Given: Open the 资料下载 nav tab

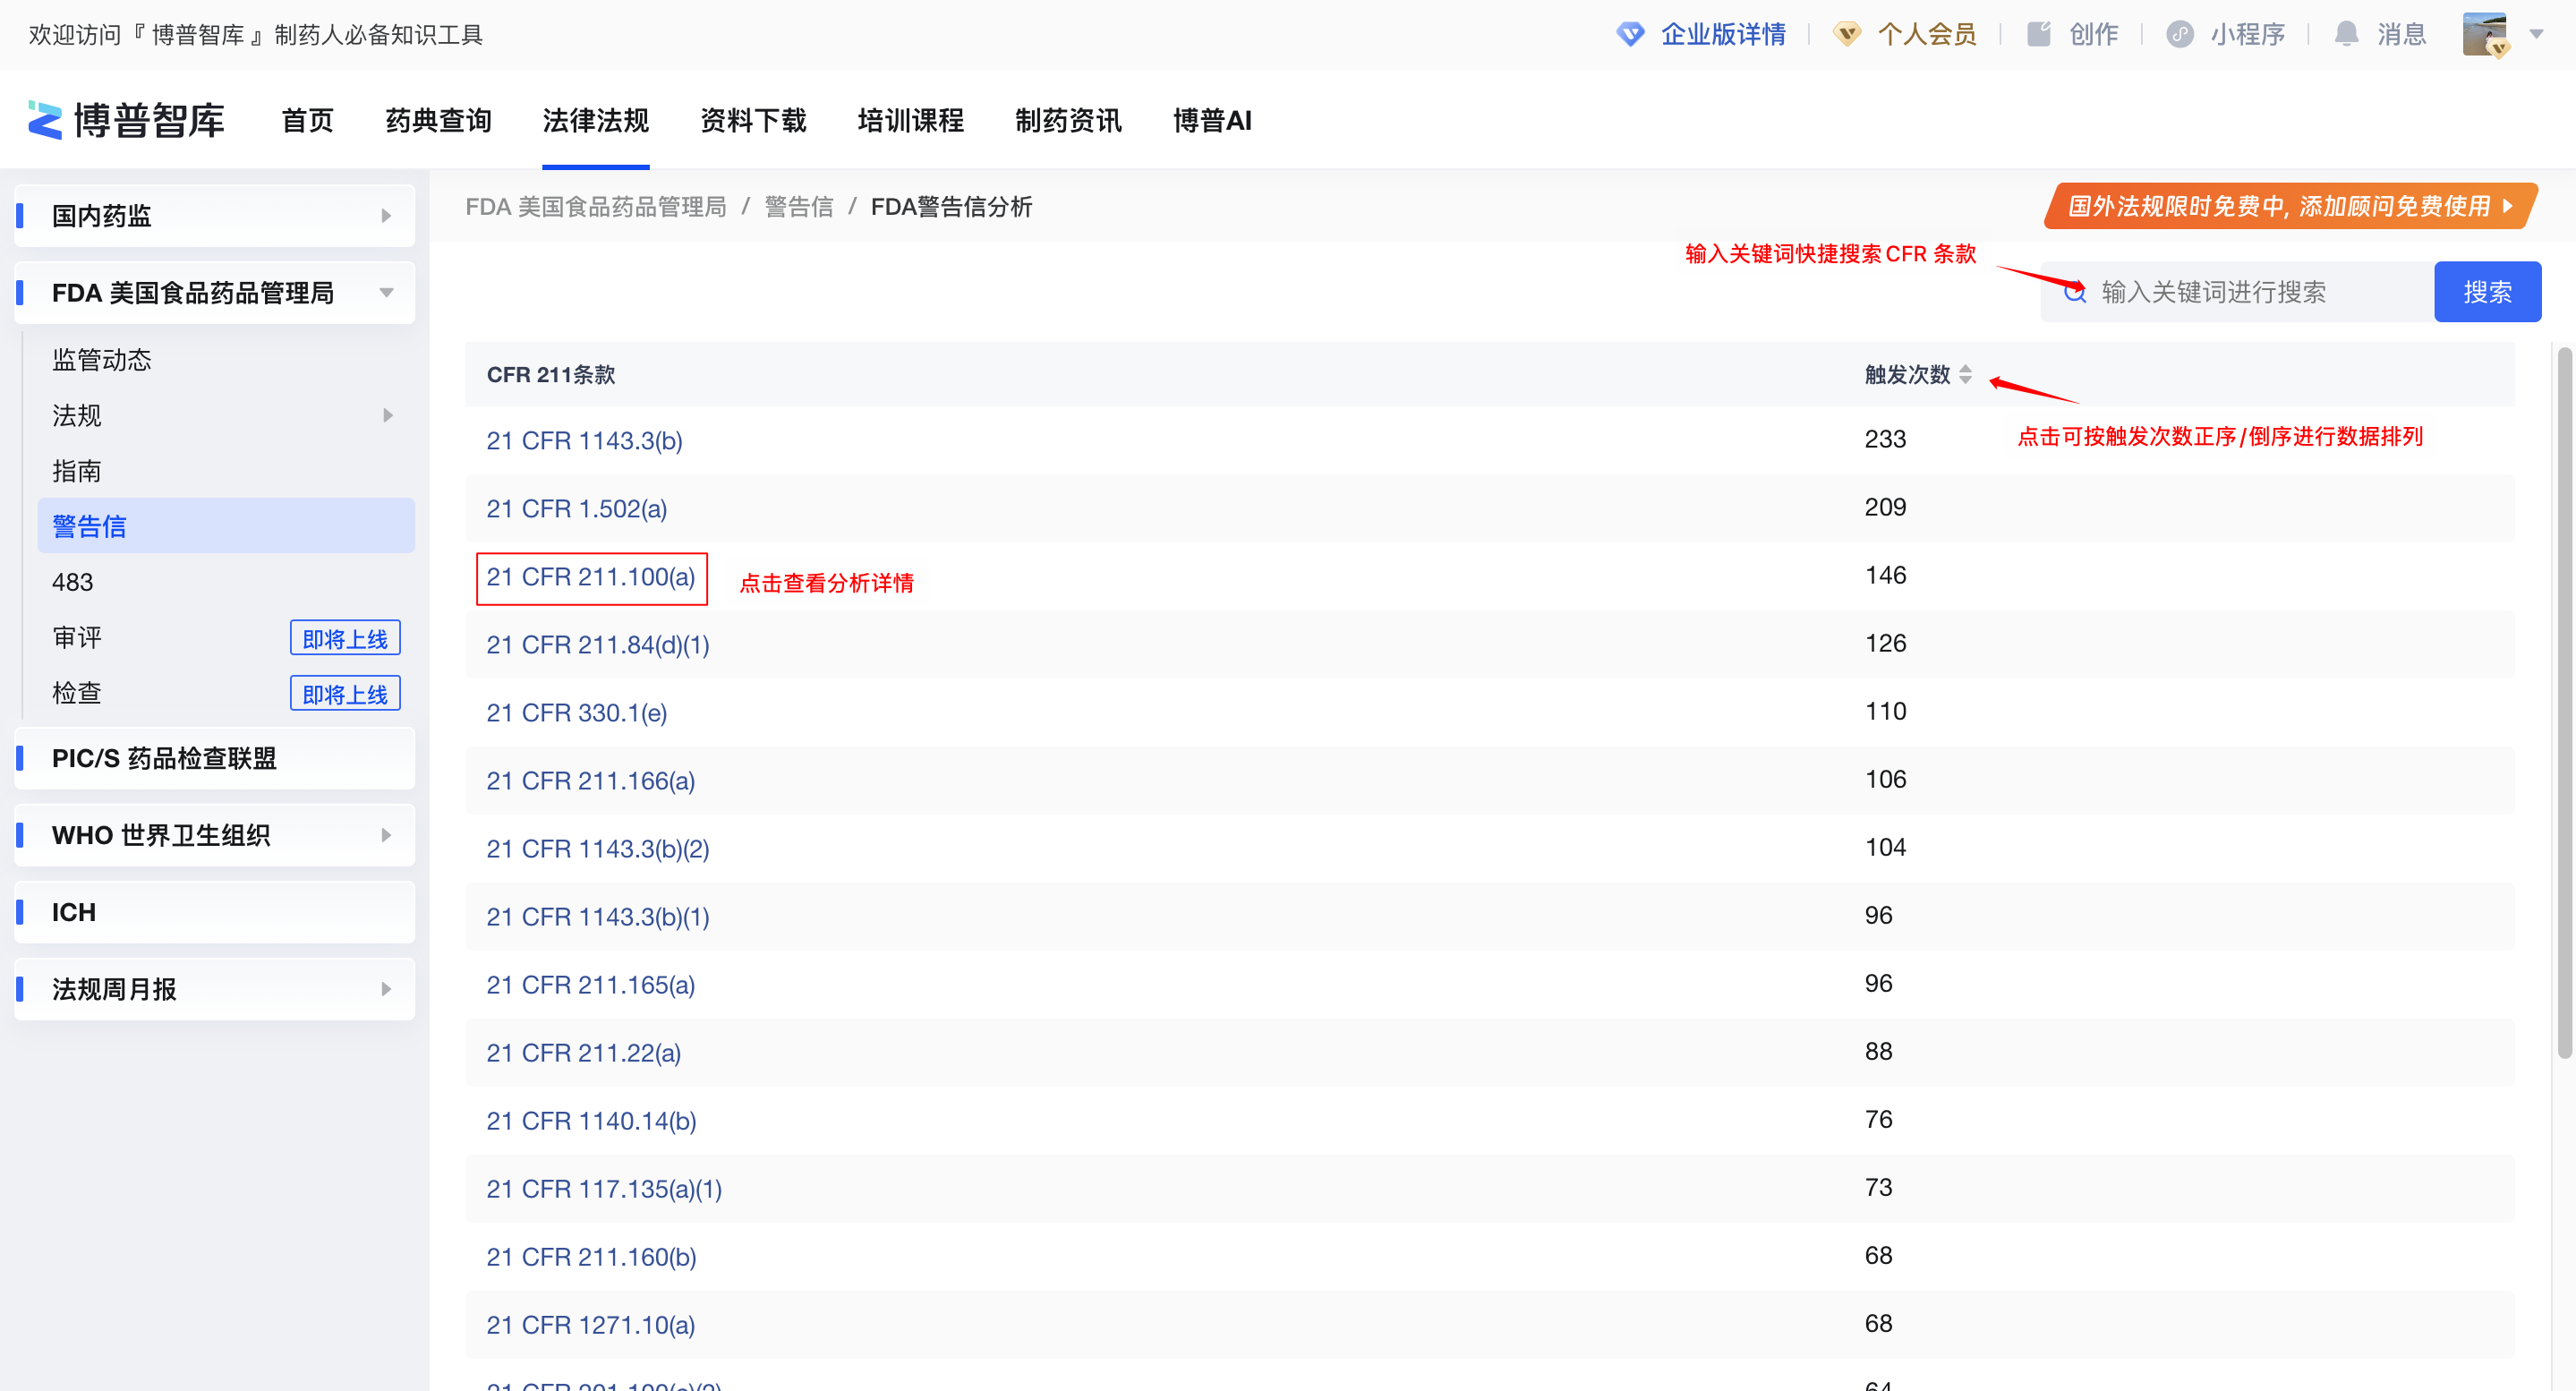Looking at the screenshot, I should (x=753, y=120).
